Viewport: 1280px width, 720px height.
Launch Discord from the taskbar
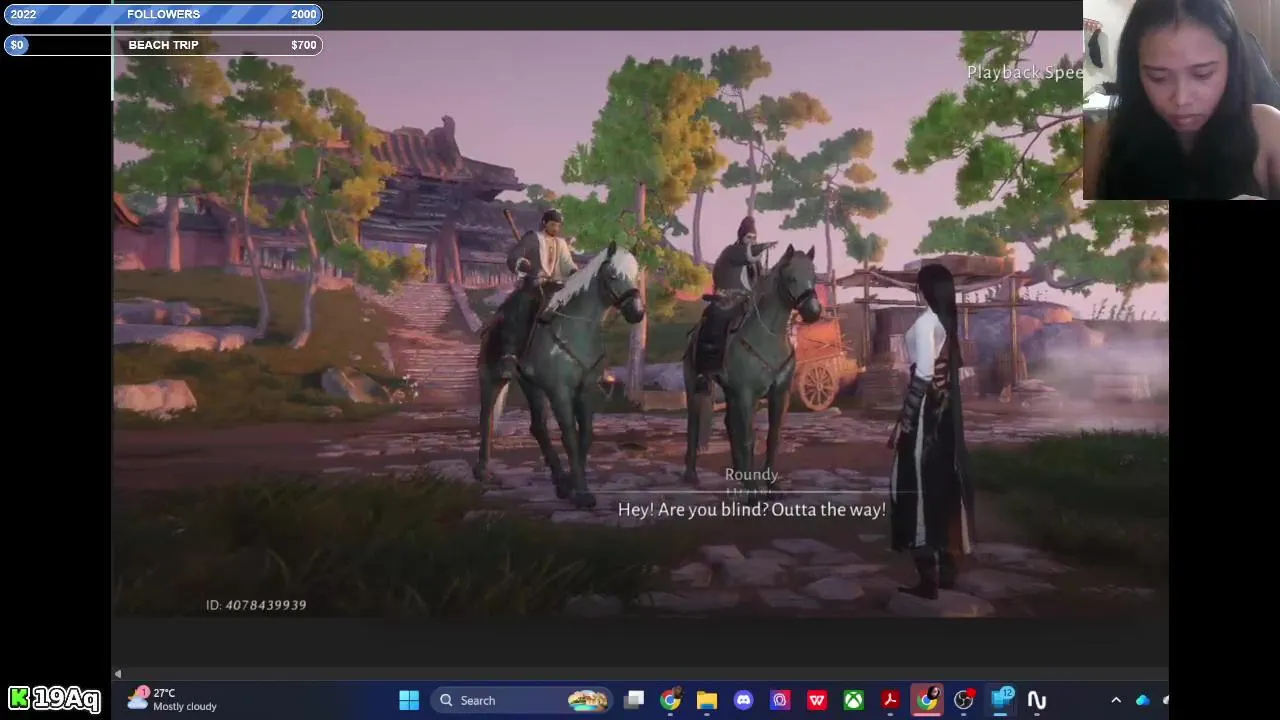[743, 700]
